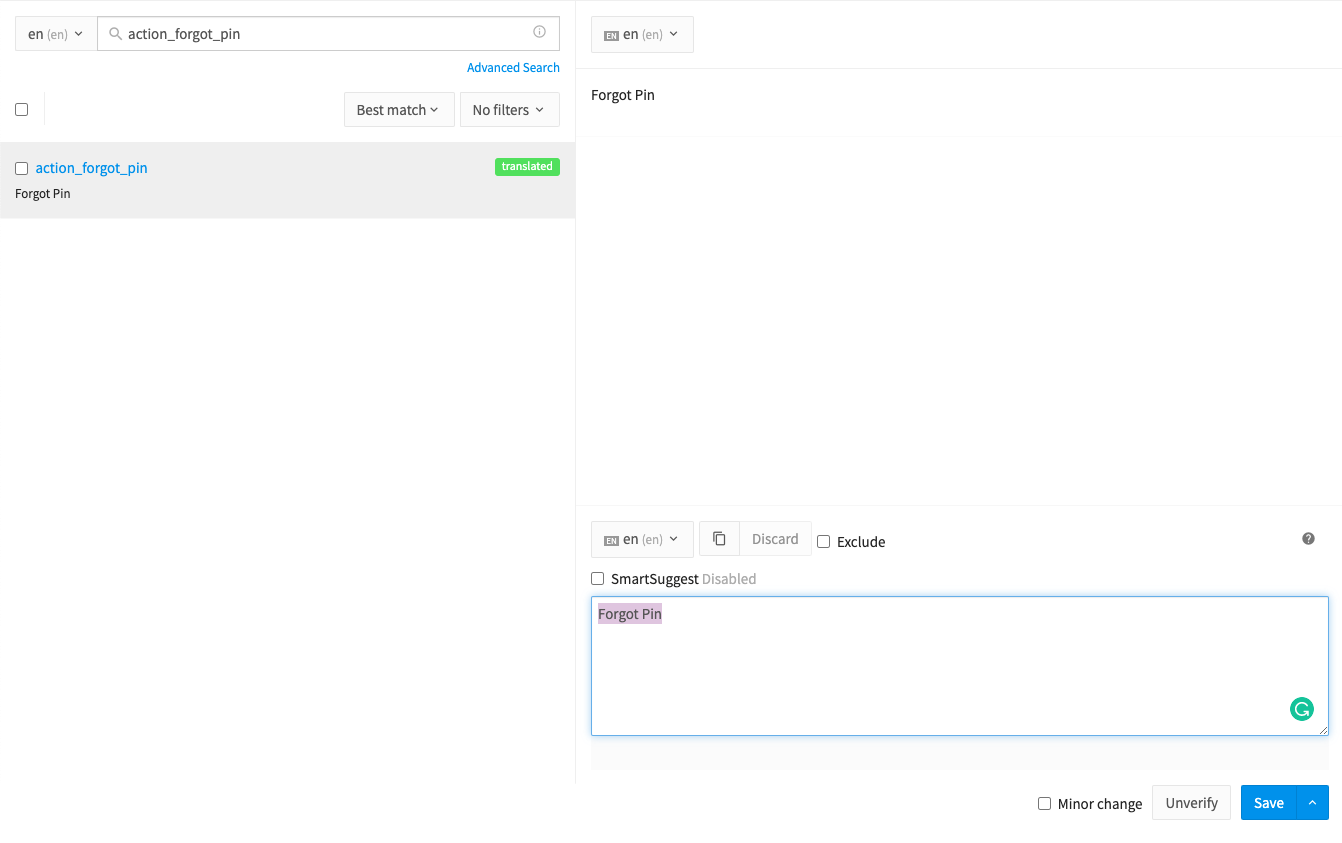Screen dimensions: 1342x843
Task: Open the reference language dropdown at top
Action: [x=642, y=34]
